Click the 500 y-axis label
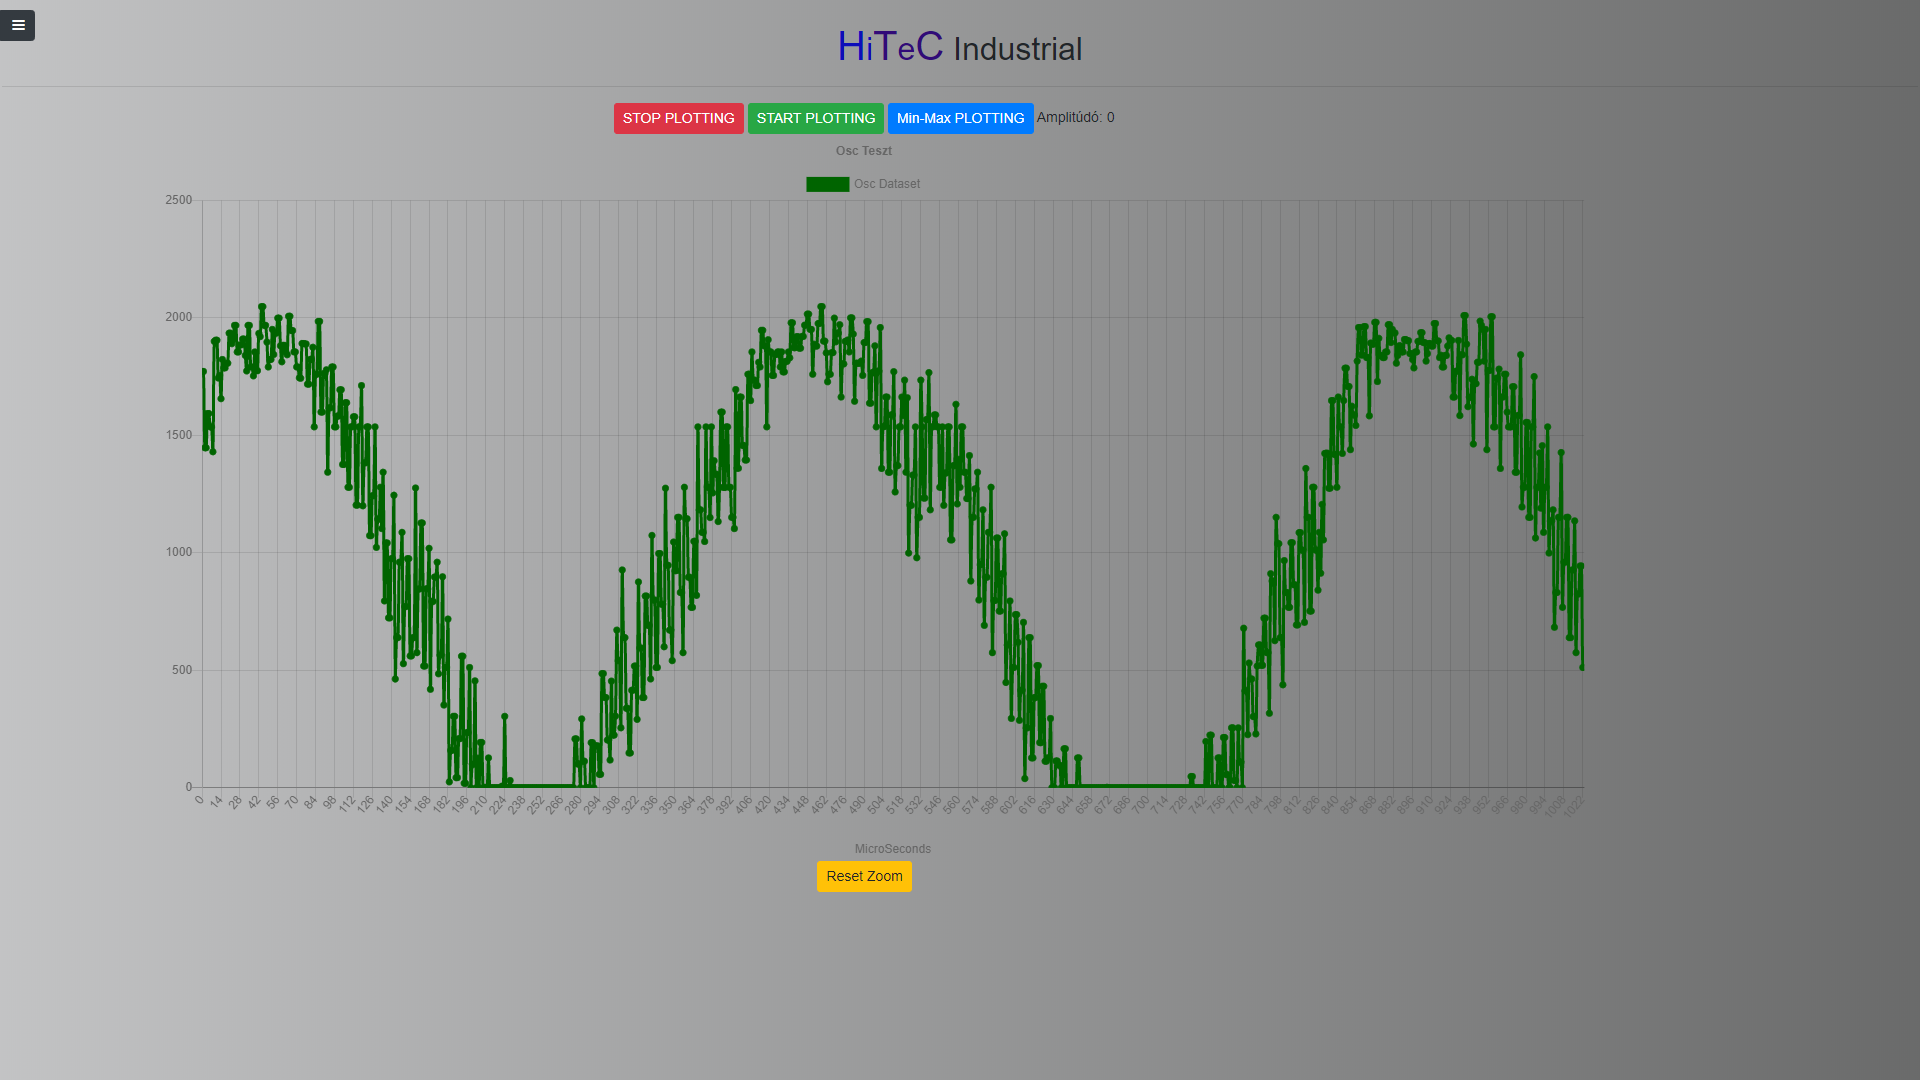 click(x=182, y=670)
